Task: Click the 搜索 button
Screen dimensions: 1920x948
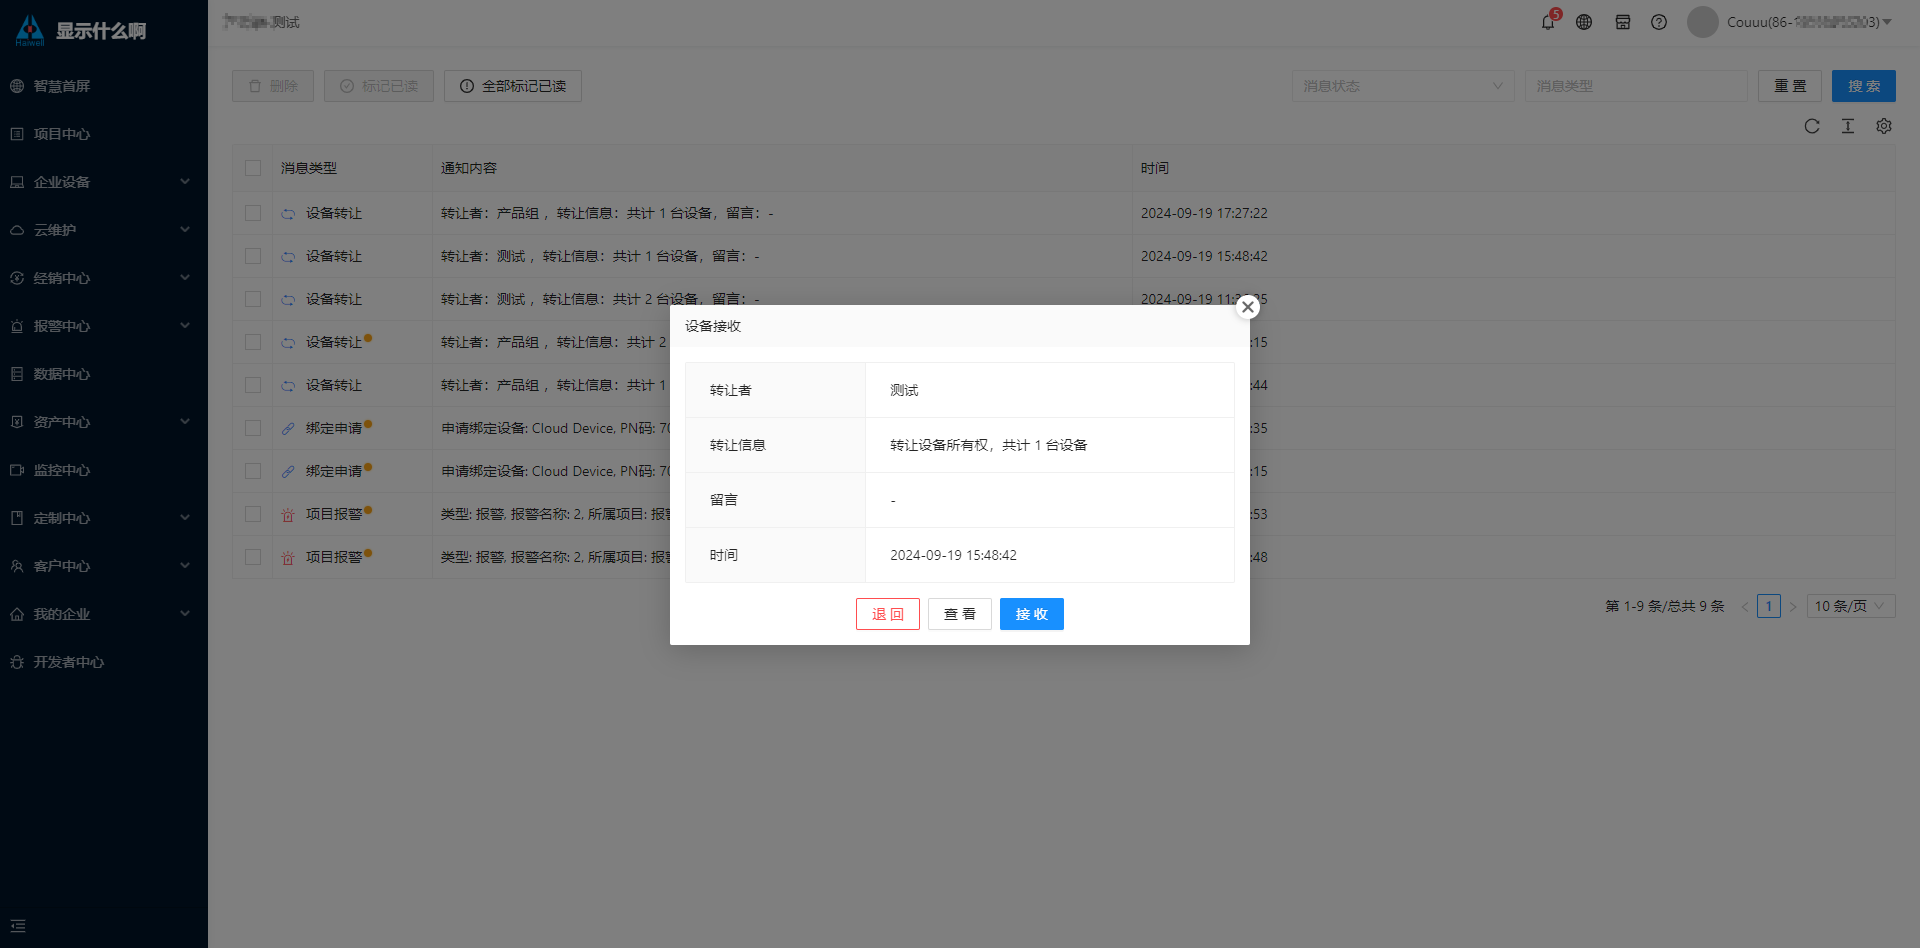Action: tap(1864, 86)
